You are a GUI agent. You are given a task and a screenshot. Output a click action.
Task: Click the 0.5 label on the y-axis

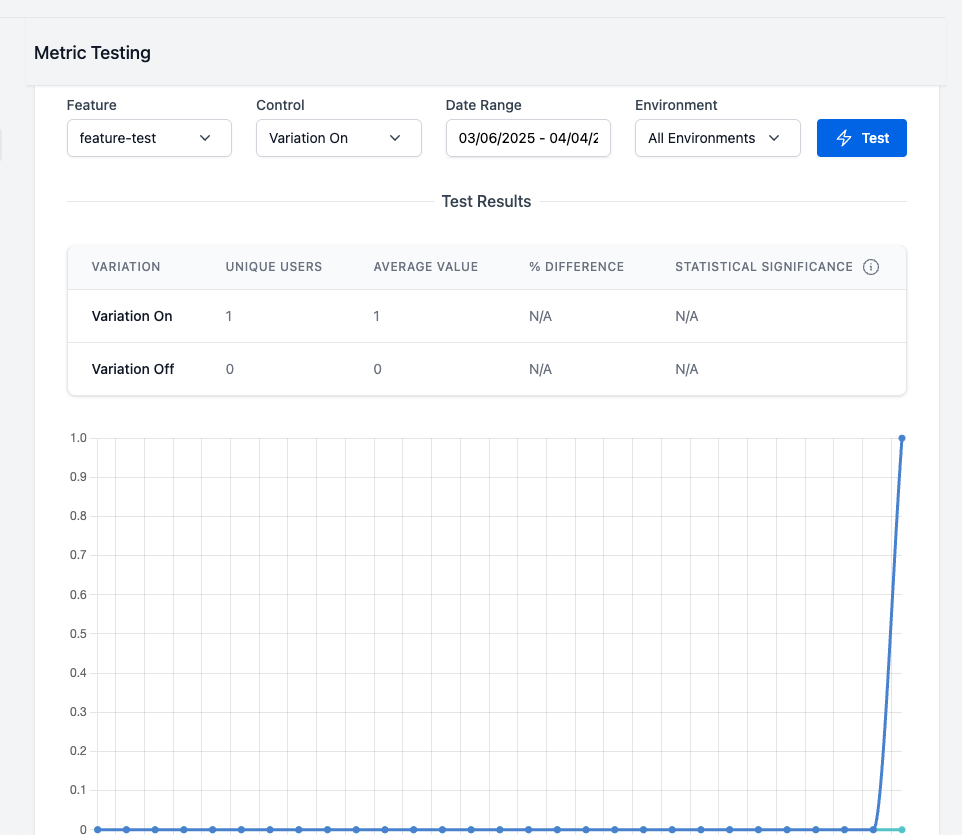pyautogui.click(x=78, y=634)
